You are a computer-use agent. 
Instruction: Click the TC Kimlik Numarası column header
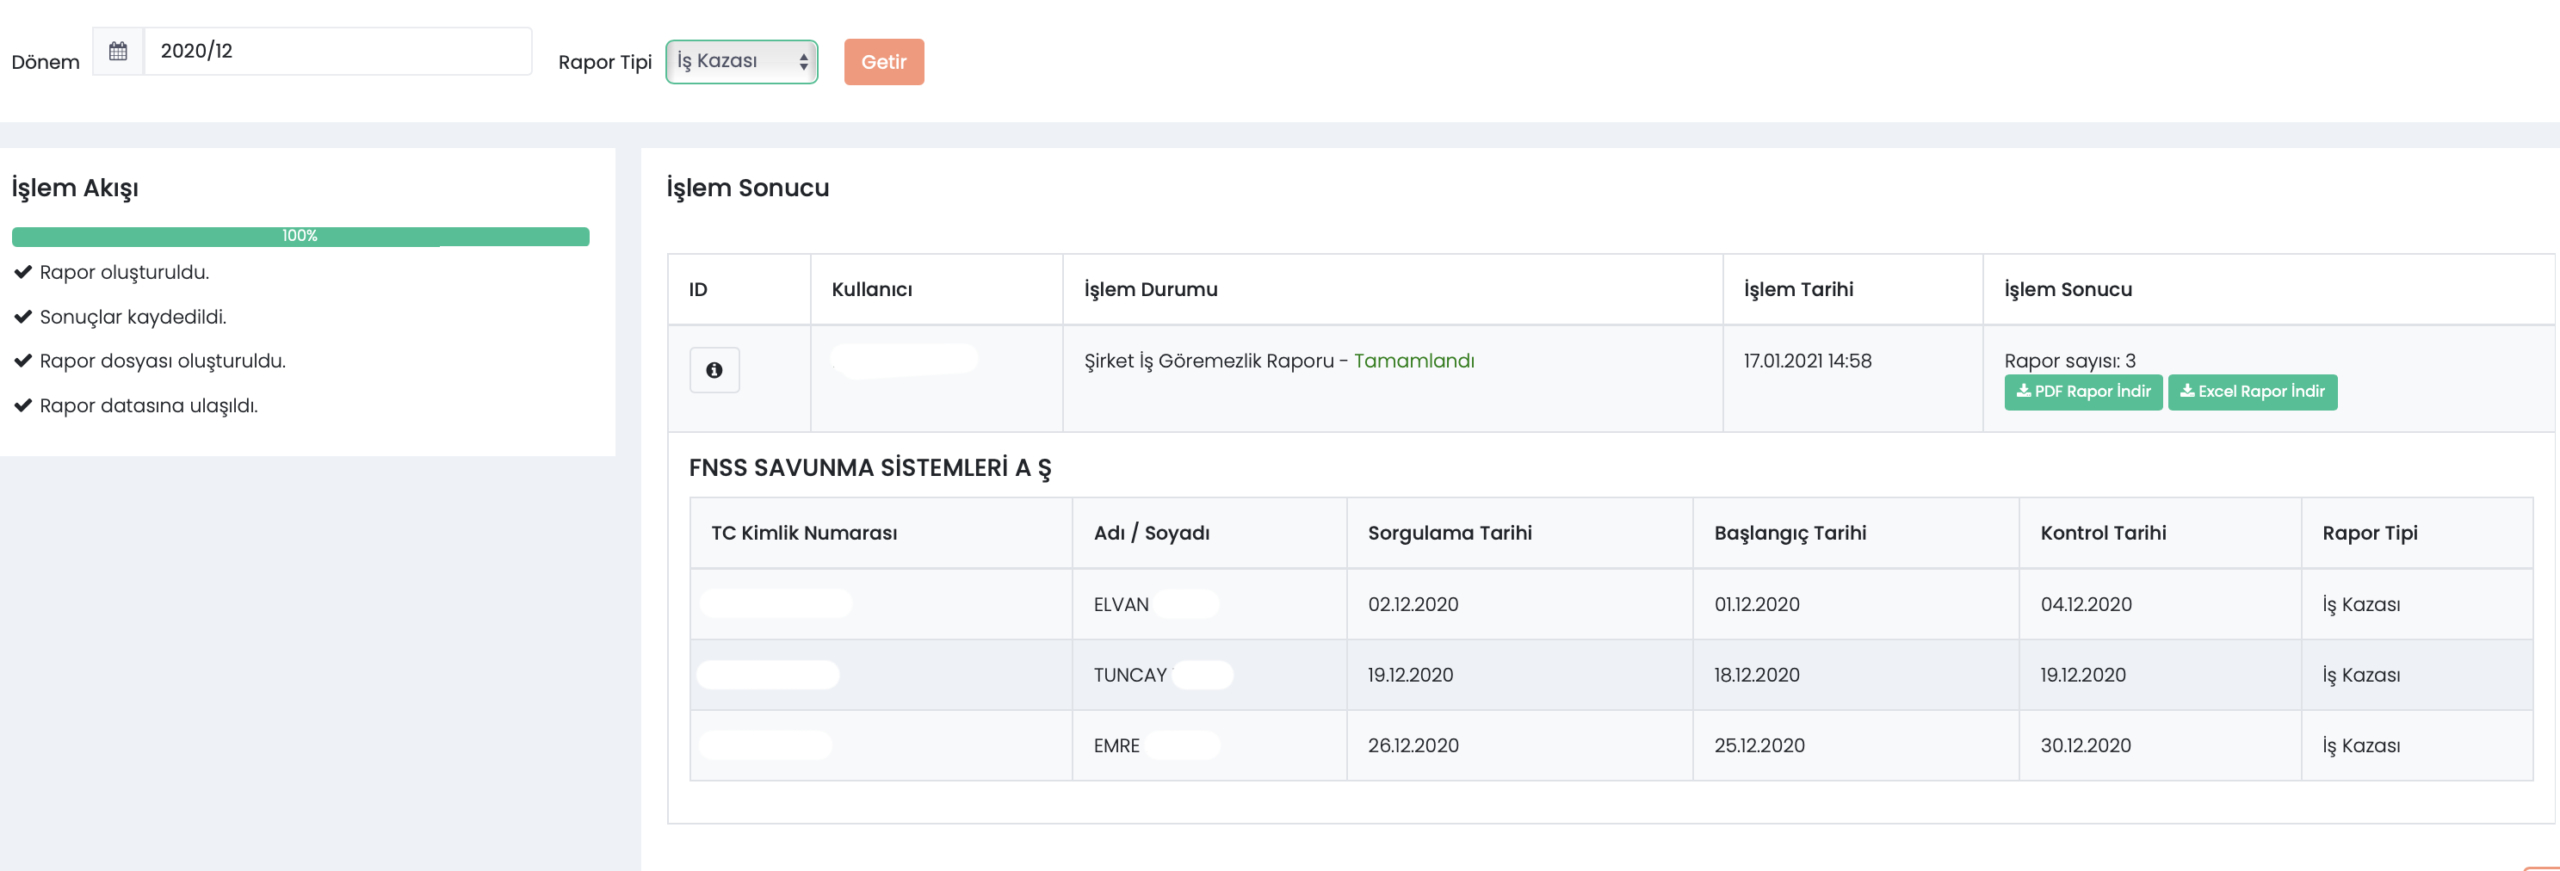[804, 533]
